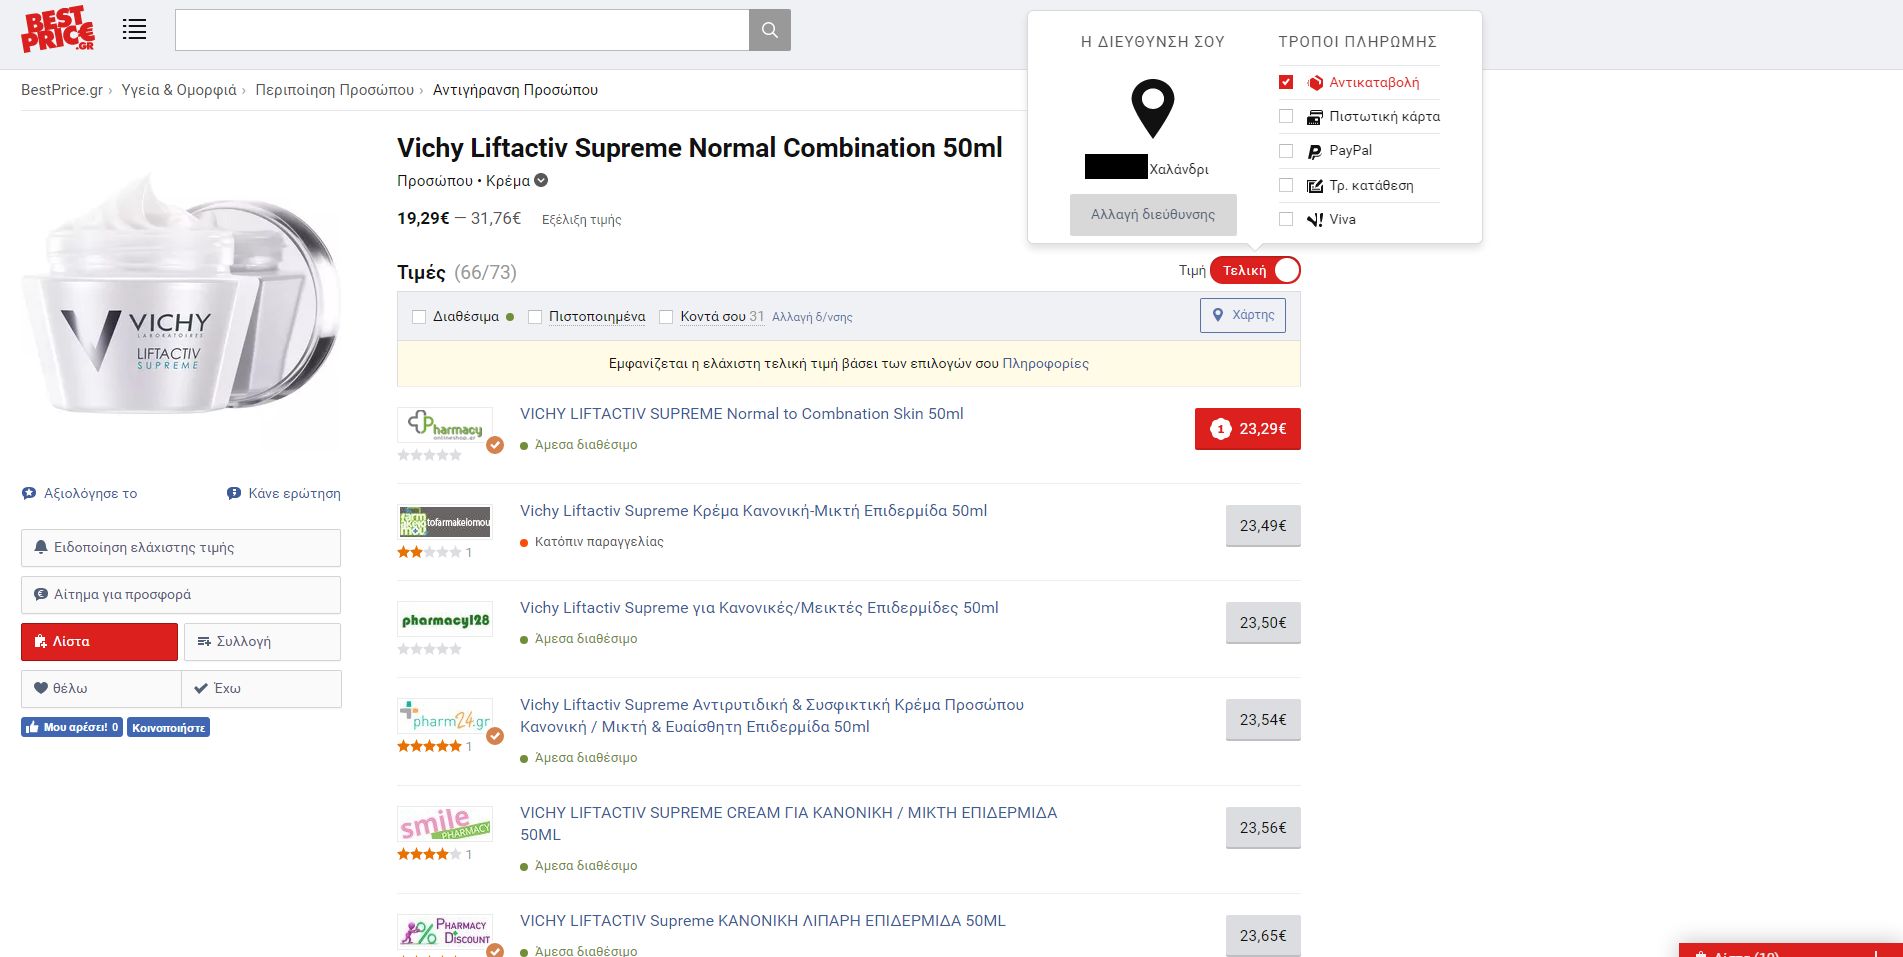Open the Pharmacy Online Shop logo
Screen dimensions: 1903x957
[x=445, y=425]
